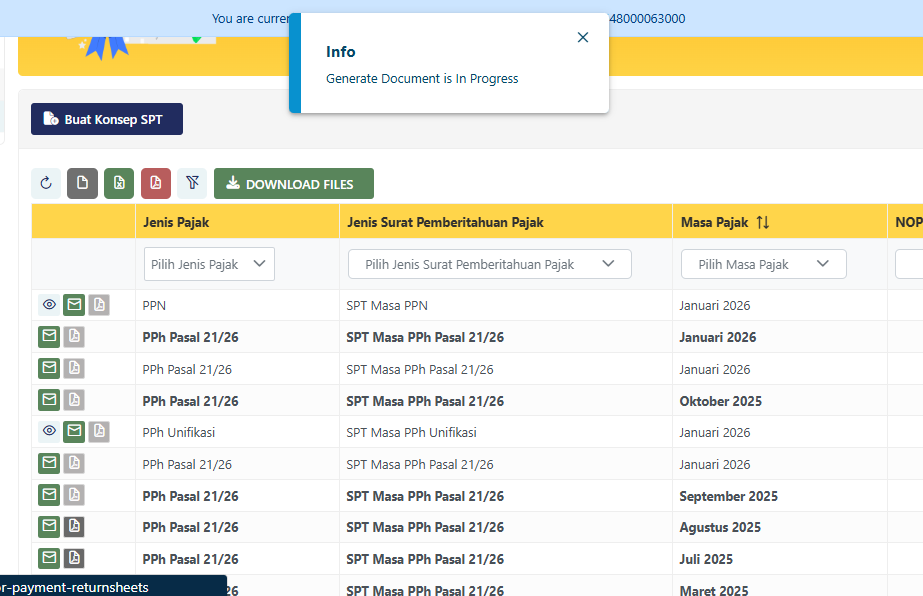Click the mail icon in Agustus 2025 row
The image size is (923, 596).
click(49, 527)
